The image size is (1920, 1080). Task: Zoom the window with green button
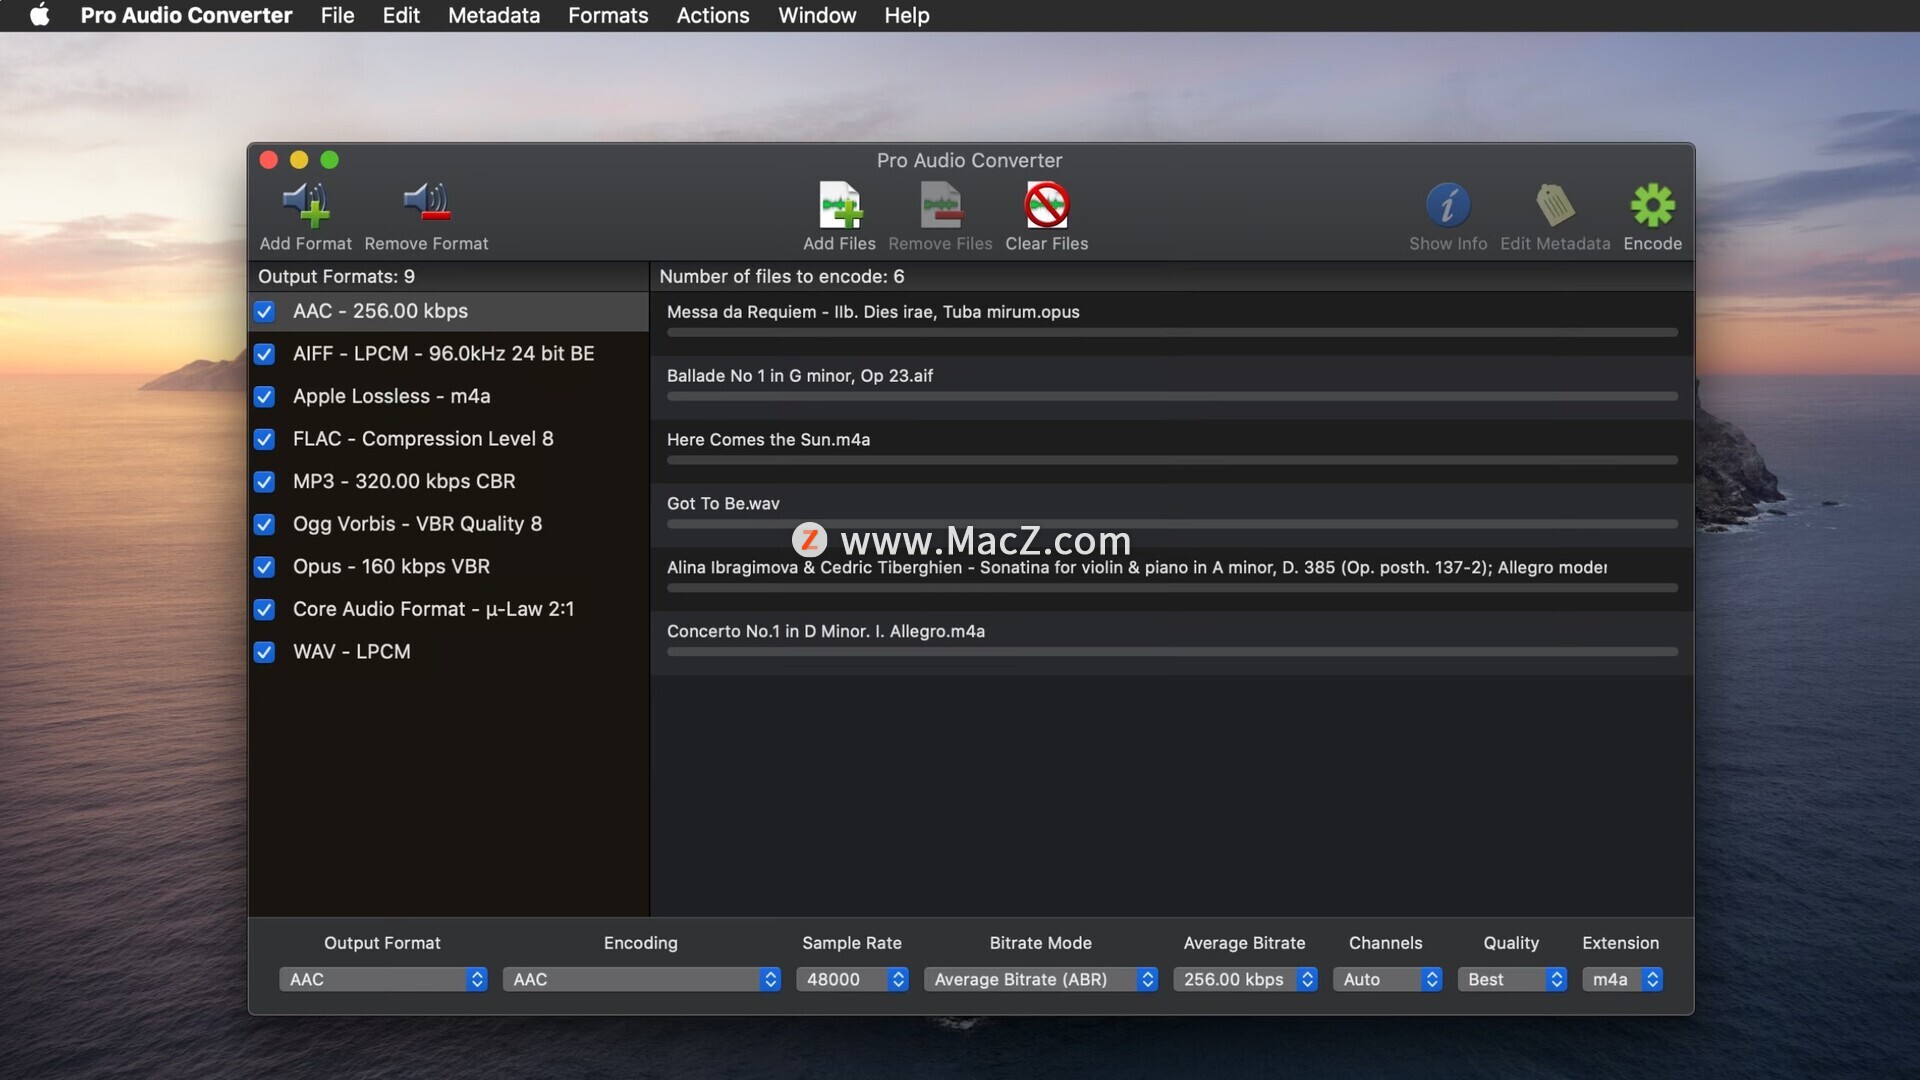click(x=329, y=160)
